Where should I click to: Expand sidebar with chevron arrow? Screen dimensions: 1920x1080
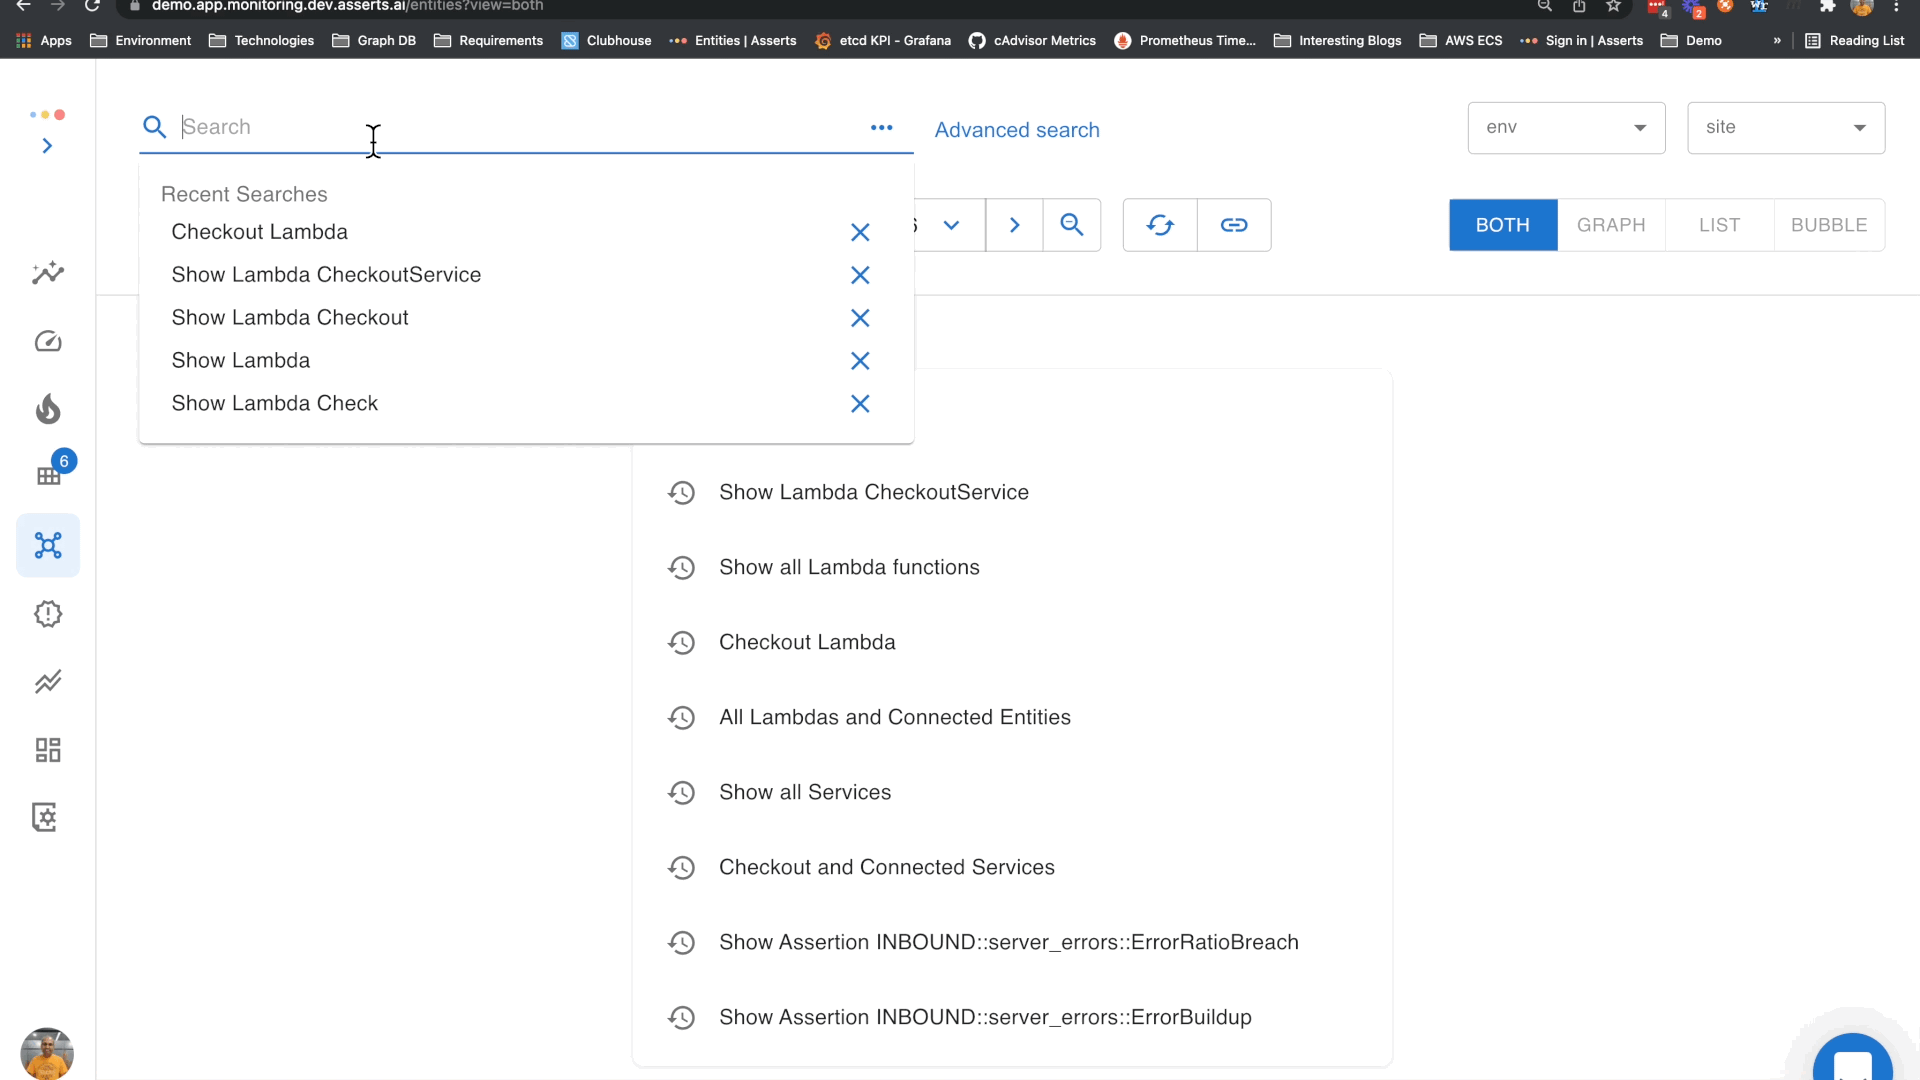(47, 146)
